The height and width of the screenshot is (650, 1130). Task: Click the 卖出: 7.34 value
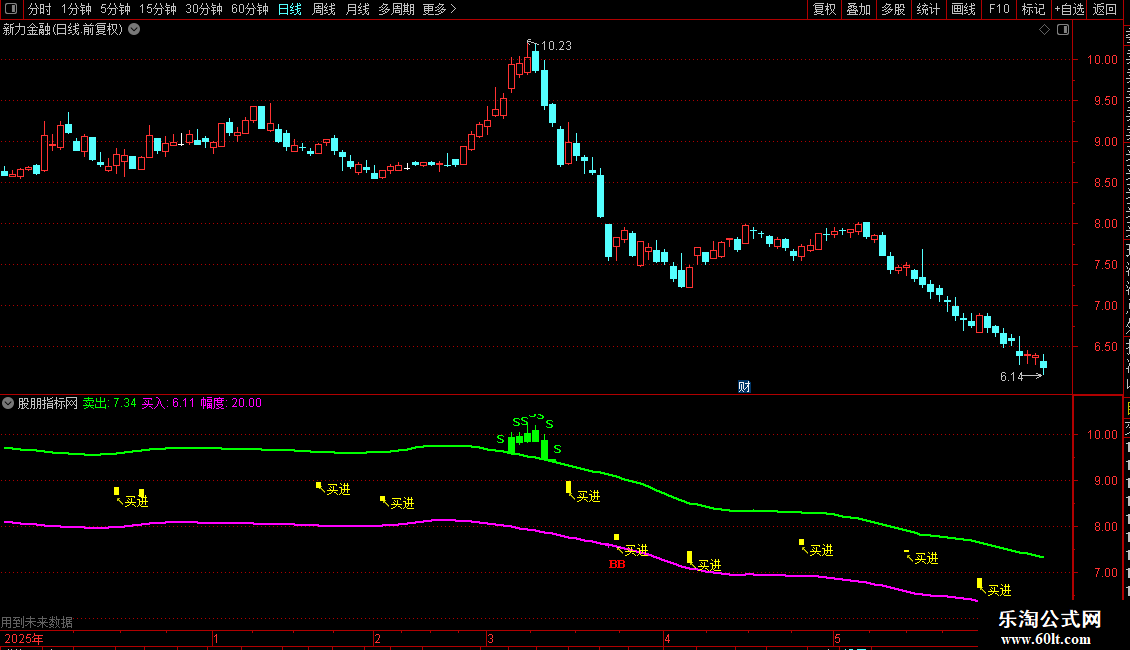(x=110, y=404)
